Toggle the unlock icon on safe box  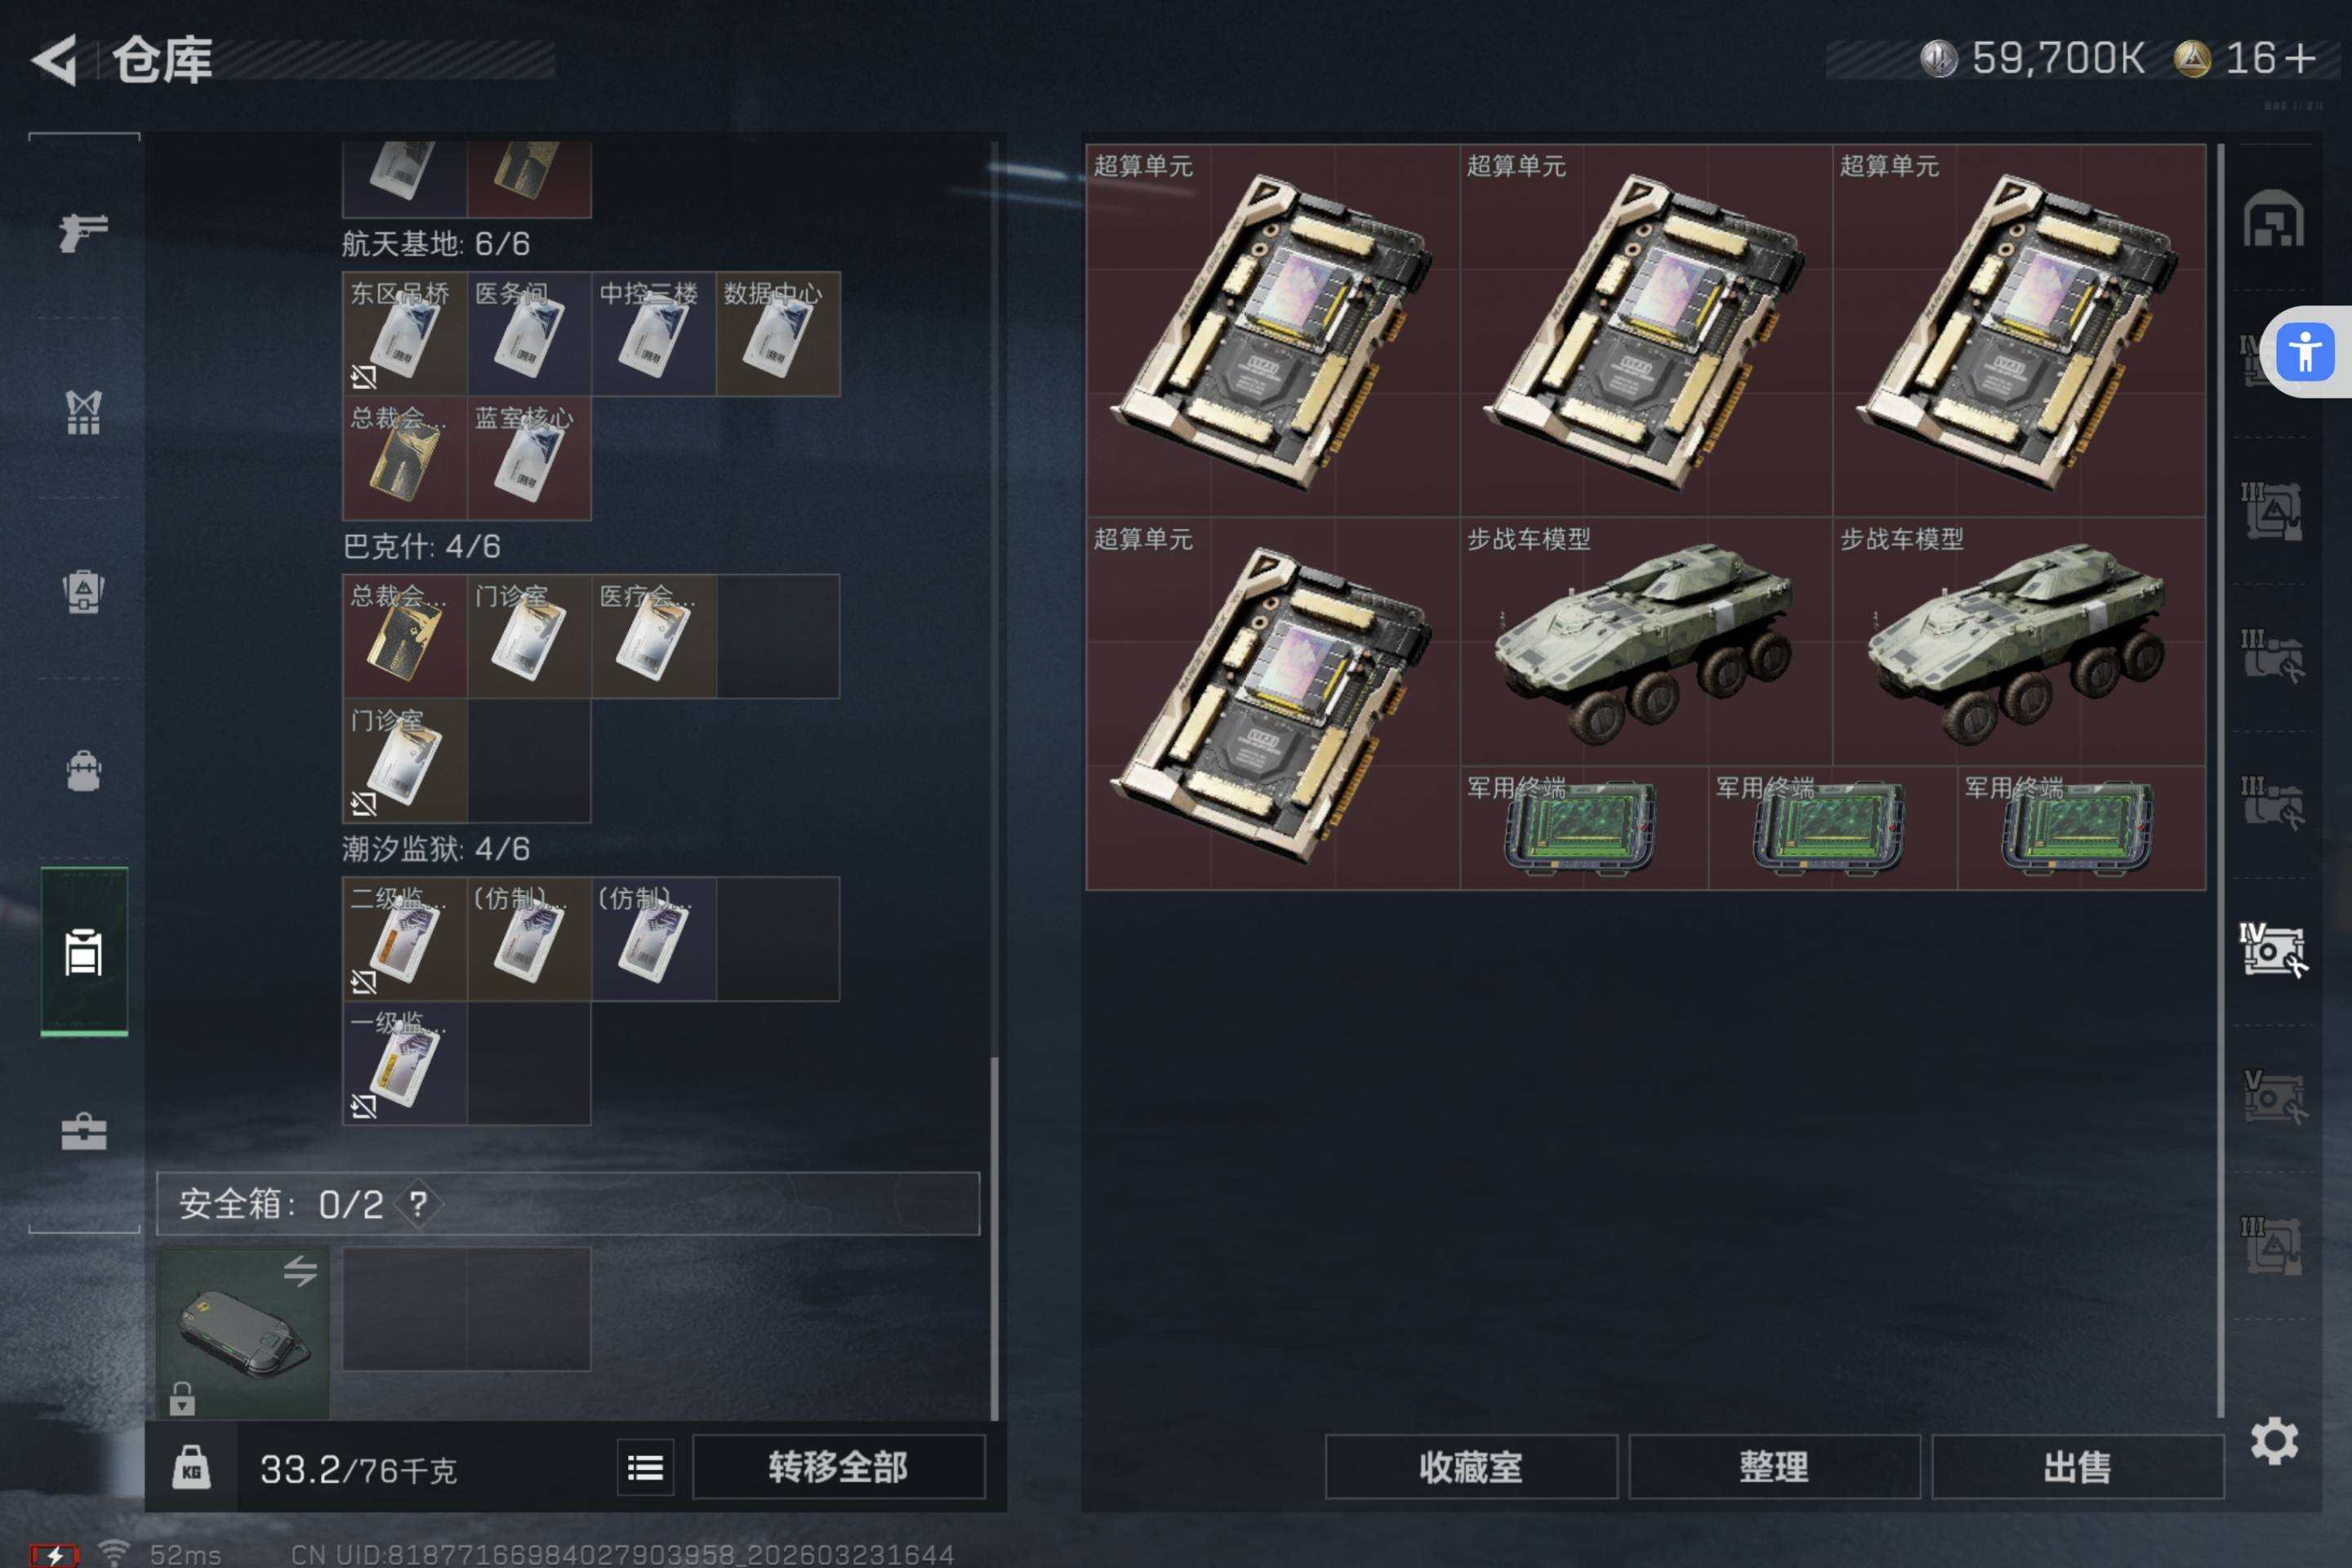pos(182,1399)
